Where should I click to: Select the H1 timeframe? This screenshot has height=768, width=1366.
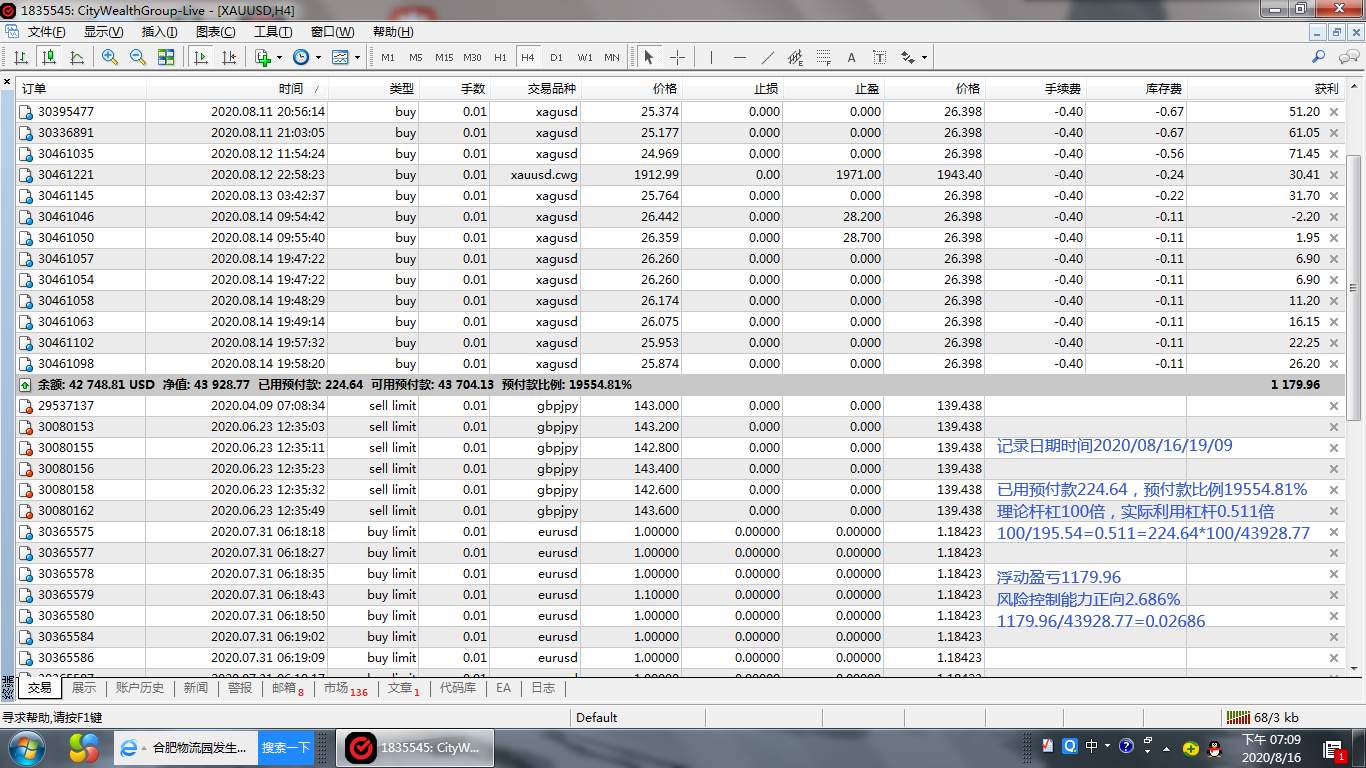(501, 57)
